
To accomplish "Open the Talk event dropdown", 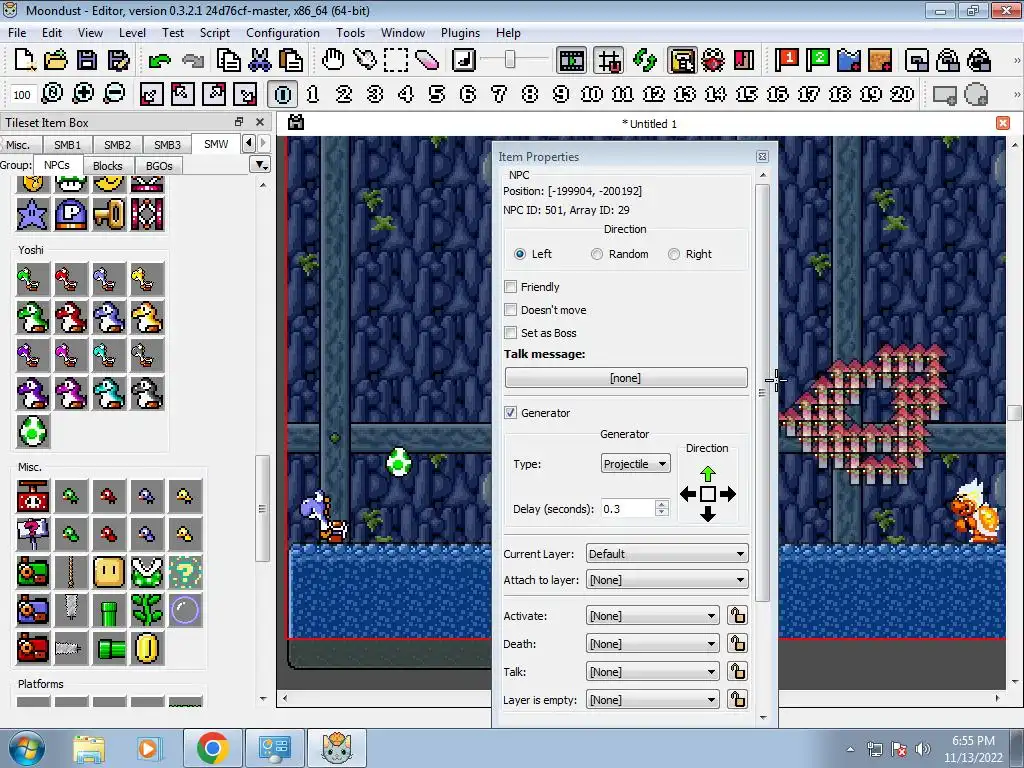I will pos(652,672).
